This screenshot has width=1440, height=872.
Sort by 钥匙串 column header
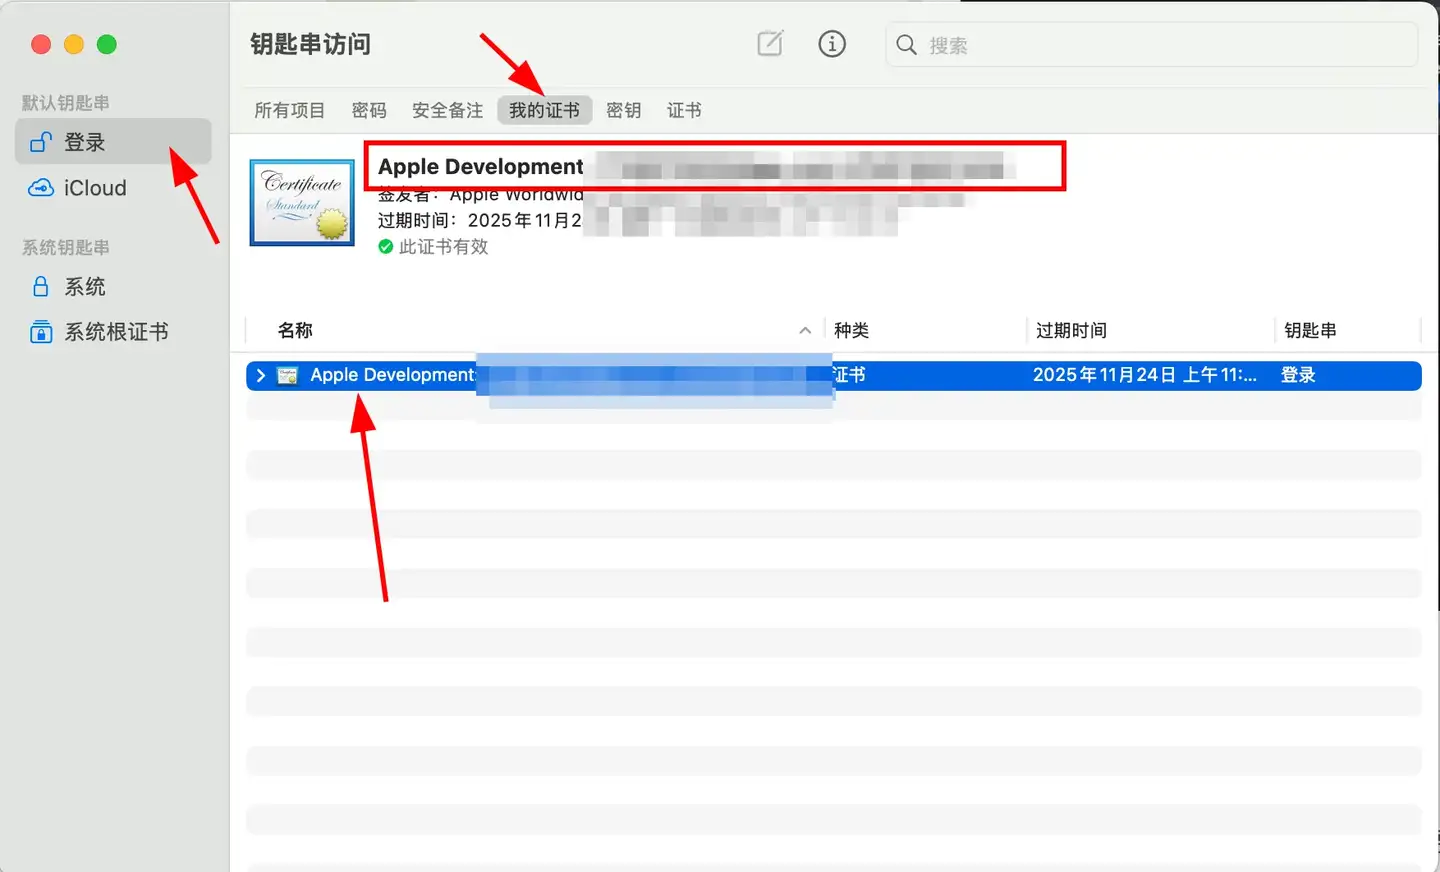(1310, 330)
